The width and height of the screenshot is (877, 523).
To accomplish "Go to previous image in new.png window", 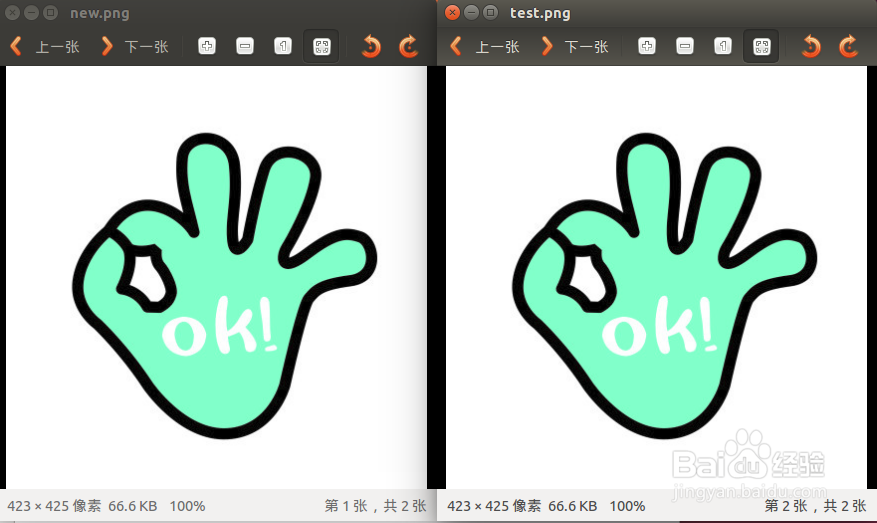I will pyautogui.click(x=45, y=46).
